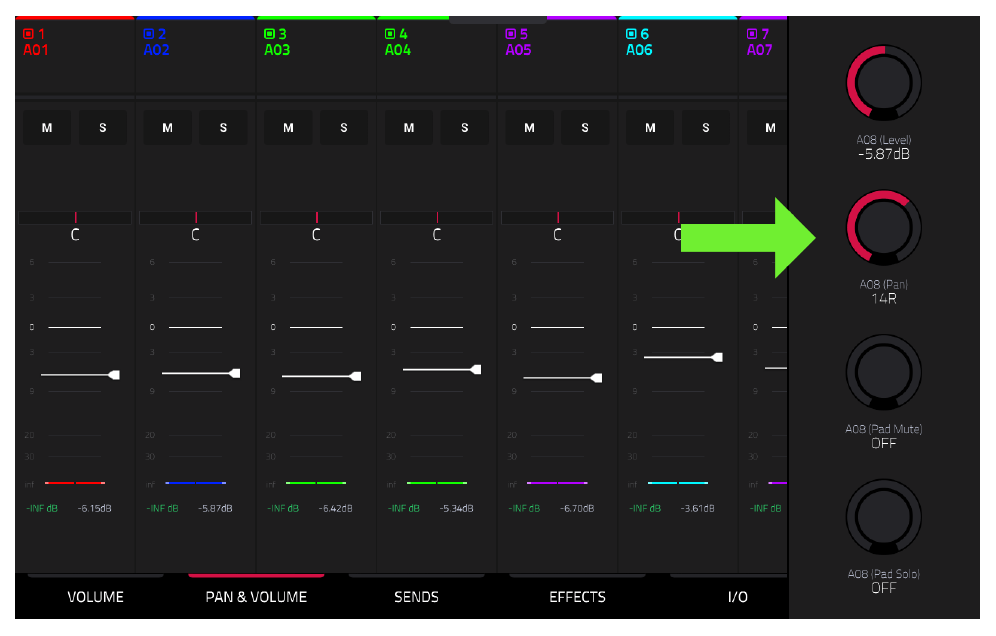This screenshot has width=996, height=636.
Task: Click the A05 pan slider bar
Action: [x=558, y=218]
